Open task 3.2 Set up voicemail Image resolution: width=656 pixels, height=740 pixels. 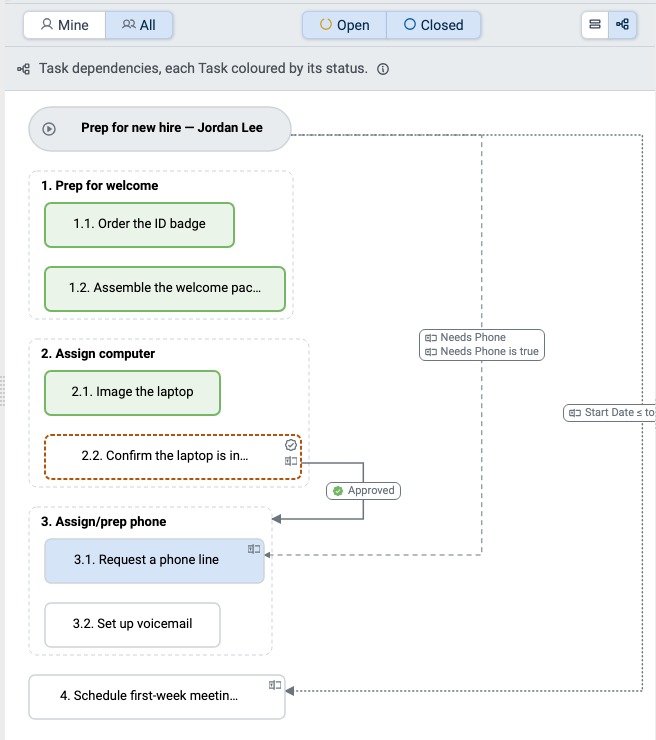click(132, 625)
